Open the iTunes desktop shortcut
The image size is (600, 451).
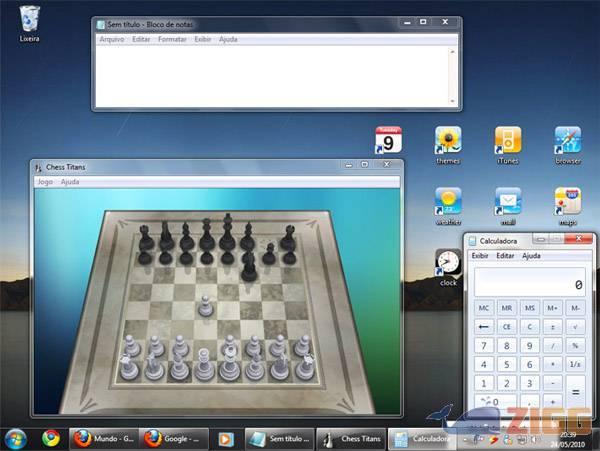click(x=507, y=140)
